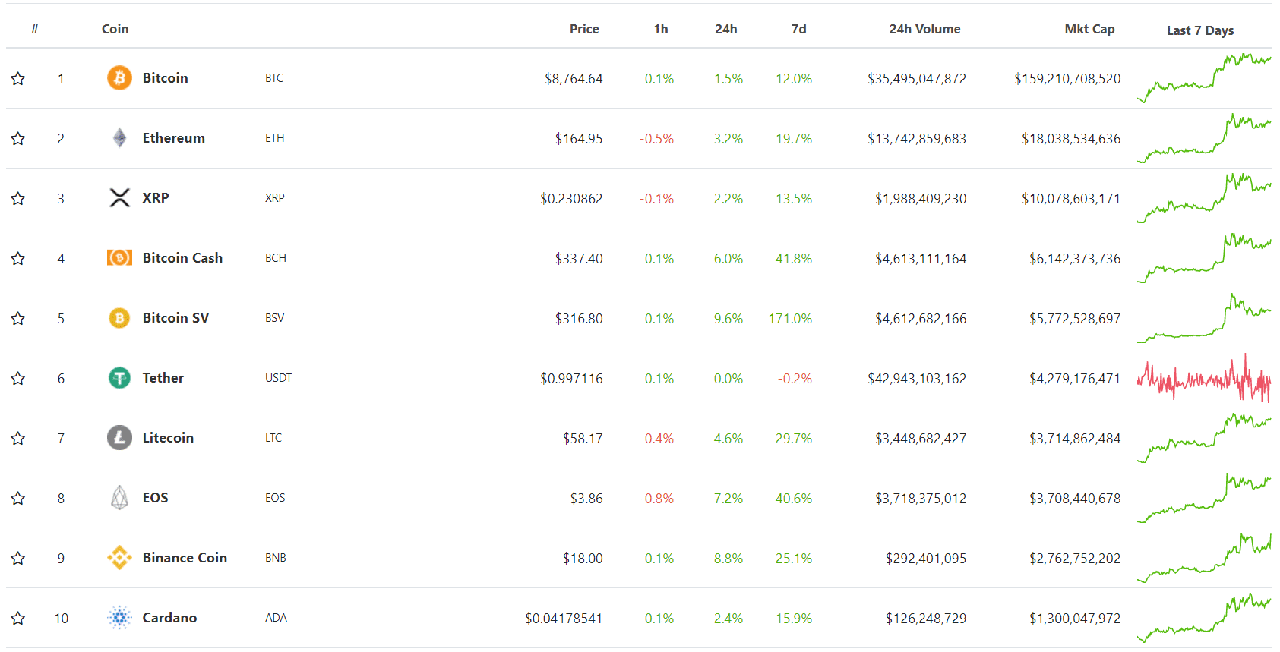Click Binance Coin's 24h volume $292,401,095
The image size is (1280, 652).
click(926, 558)
